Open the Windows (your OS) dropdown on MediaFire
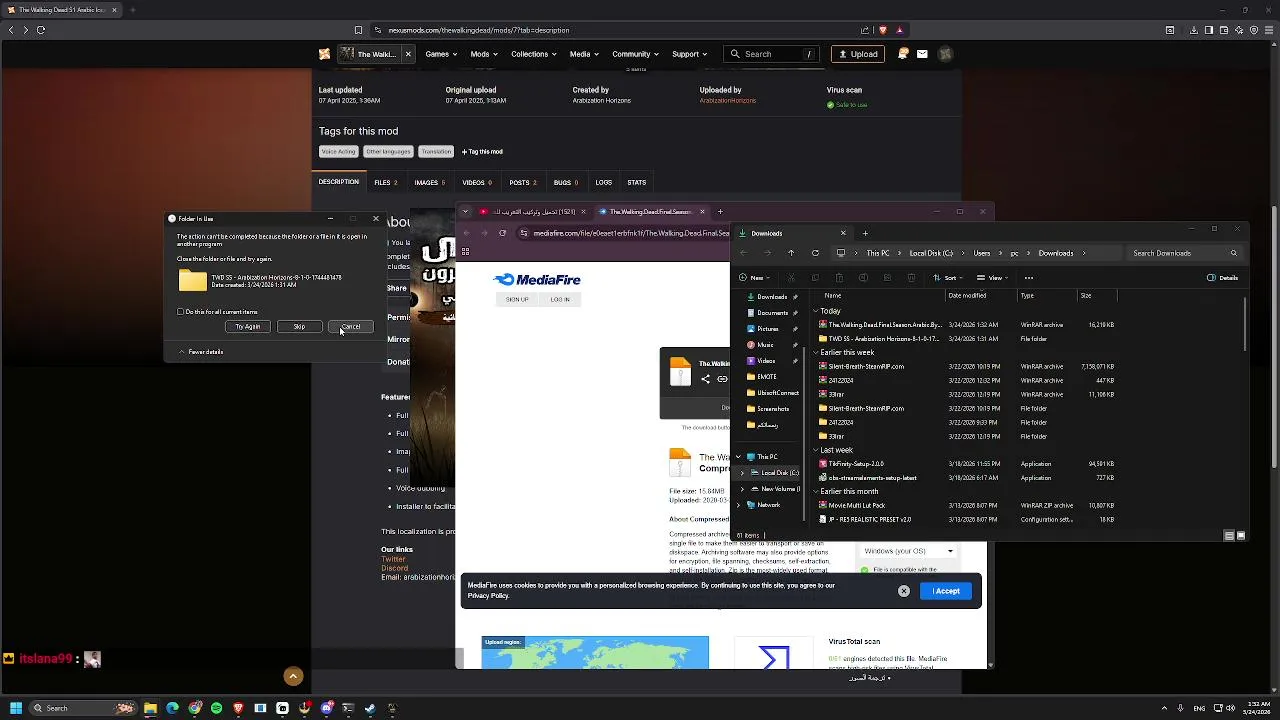Screen dimensions: 1280x720 908,551
